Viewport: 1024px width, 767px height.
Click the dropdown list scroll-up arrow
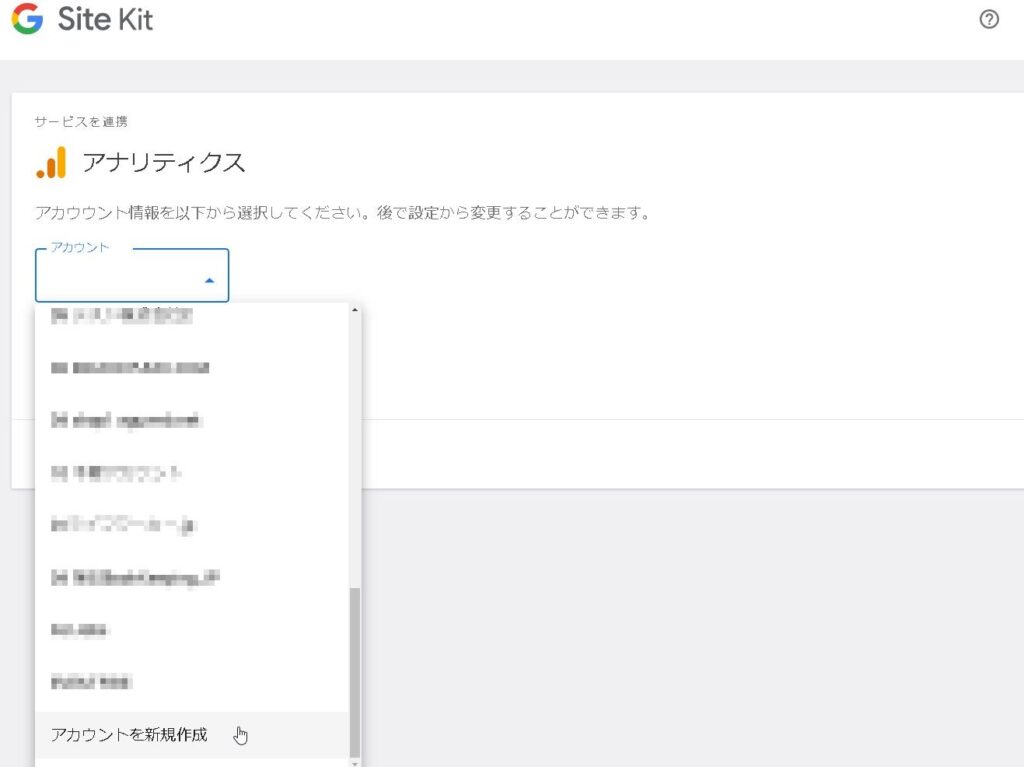click(x=355, y=310)
